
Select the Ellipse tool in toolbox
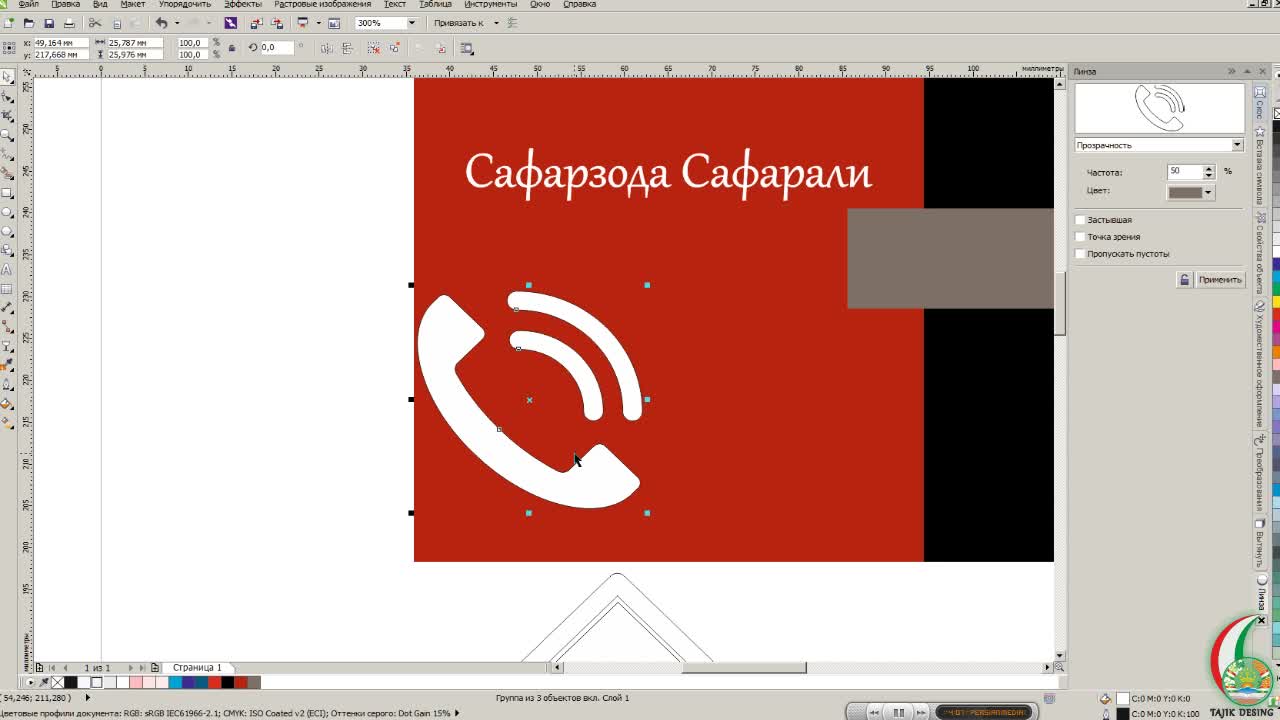click(x=7, y=212)
